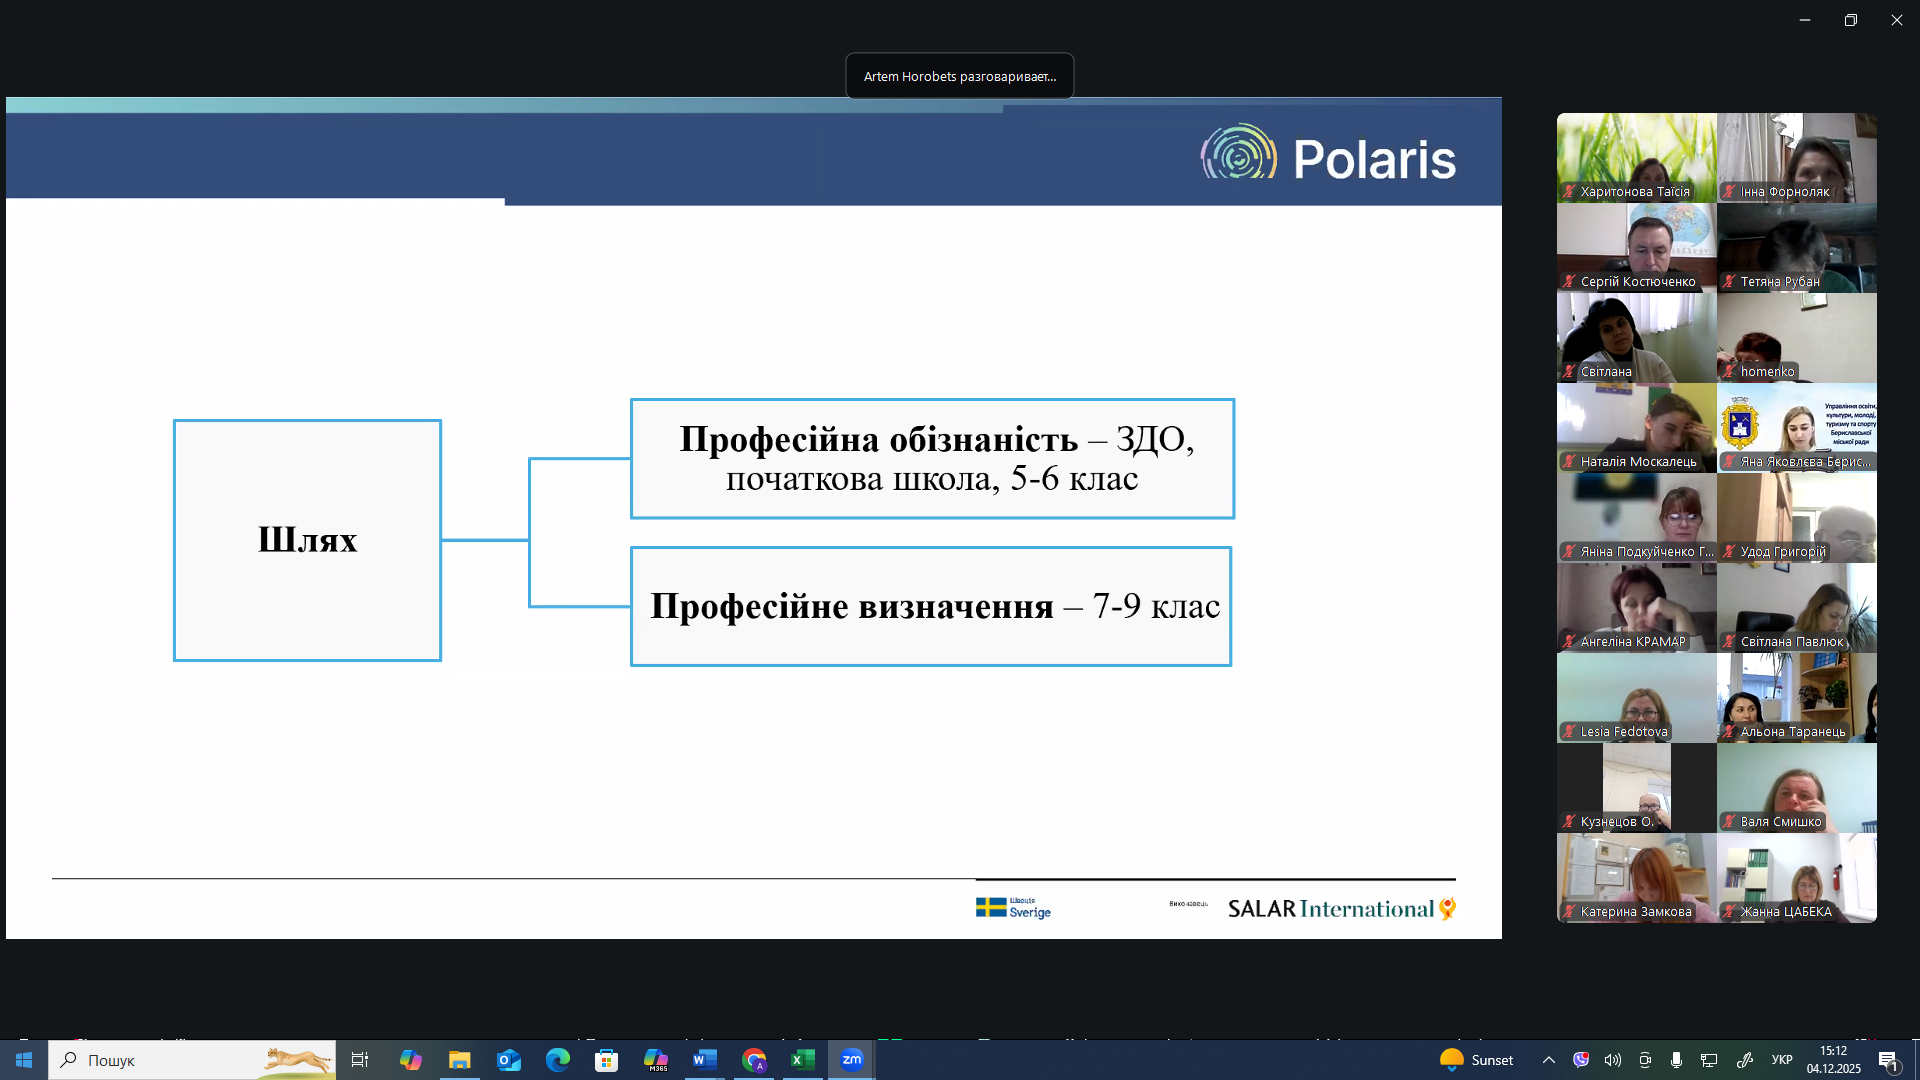The width and height of the screenshot is (1920, 1080).
Task: Open Outlook from the taskbar
Action: pos(509,1060)
